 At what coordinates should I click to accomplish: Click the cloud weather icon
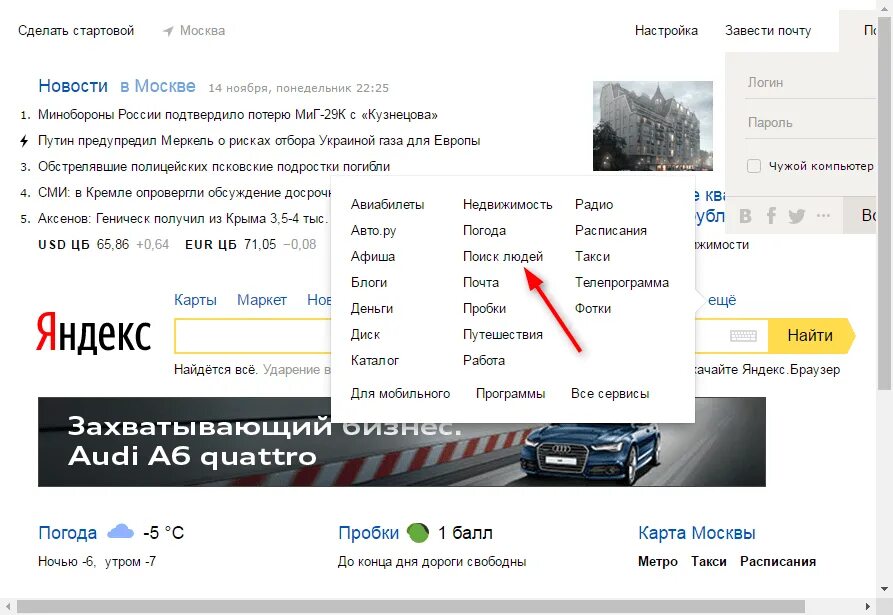tap(120, 531)
